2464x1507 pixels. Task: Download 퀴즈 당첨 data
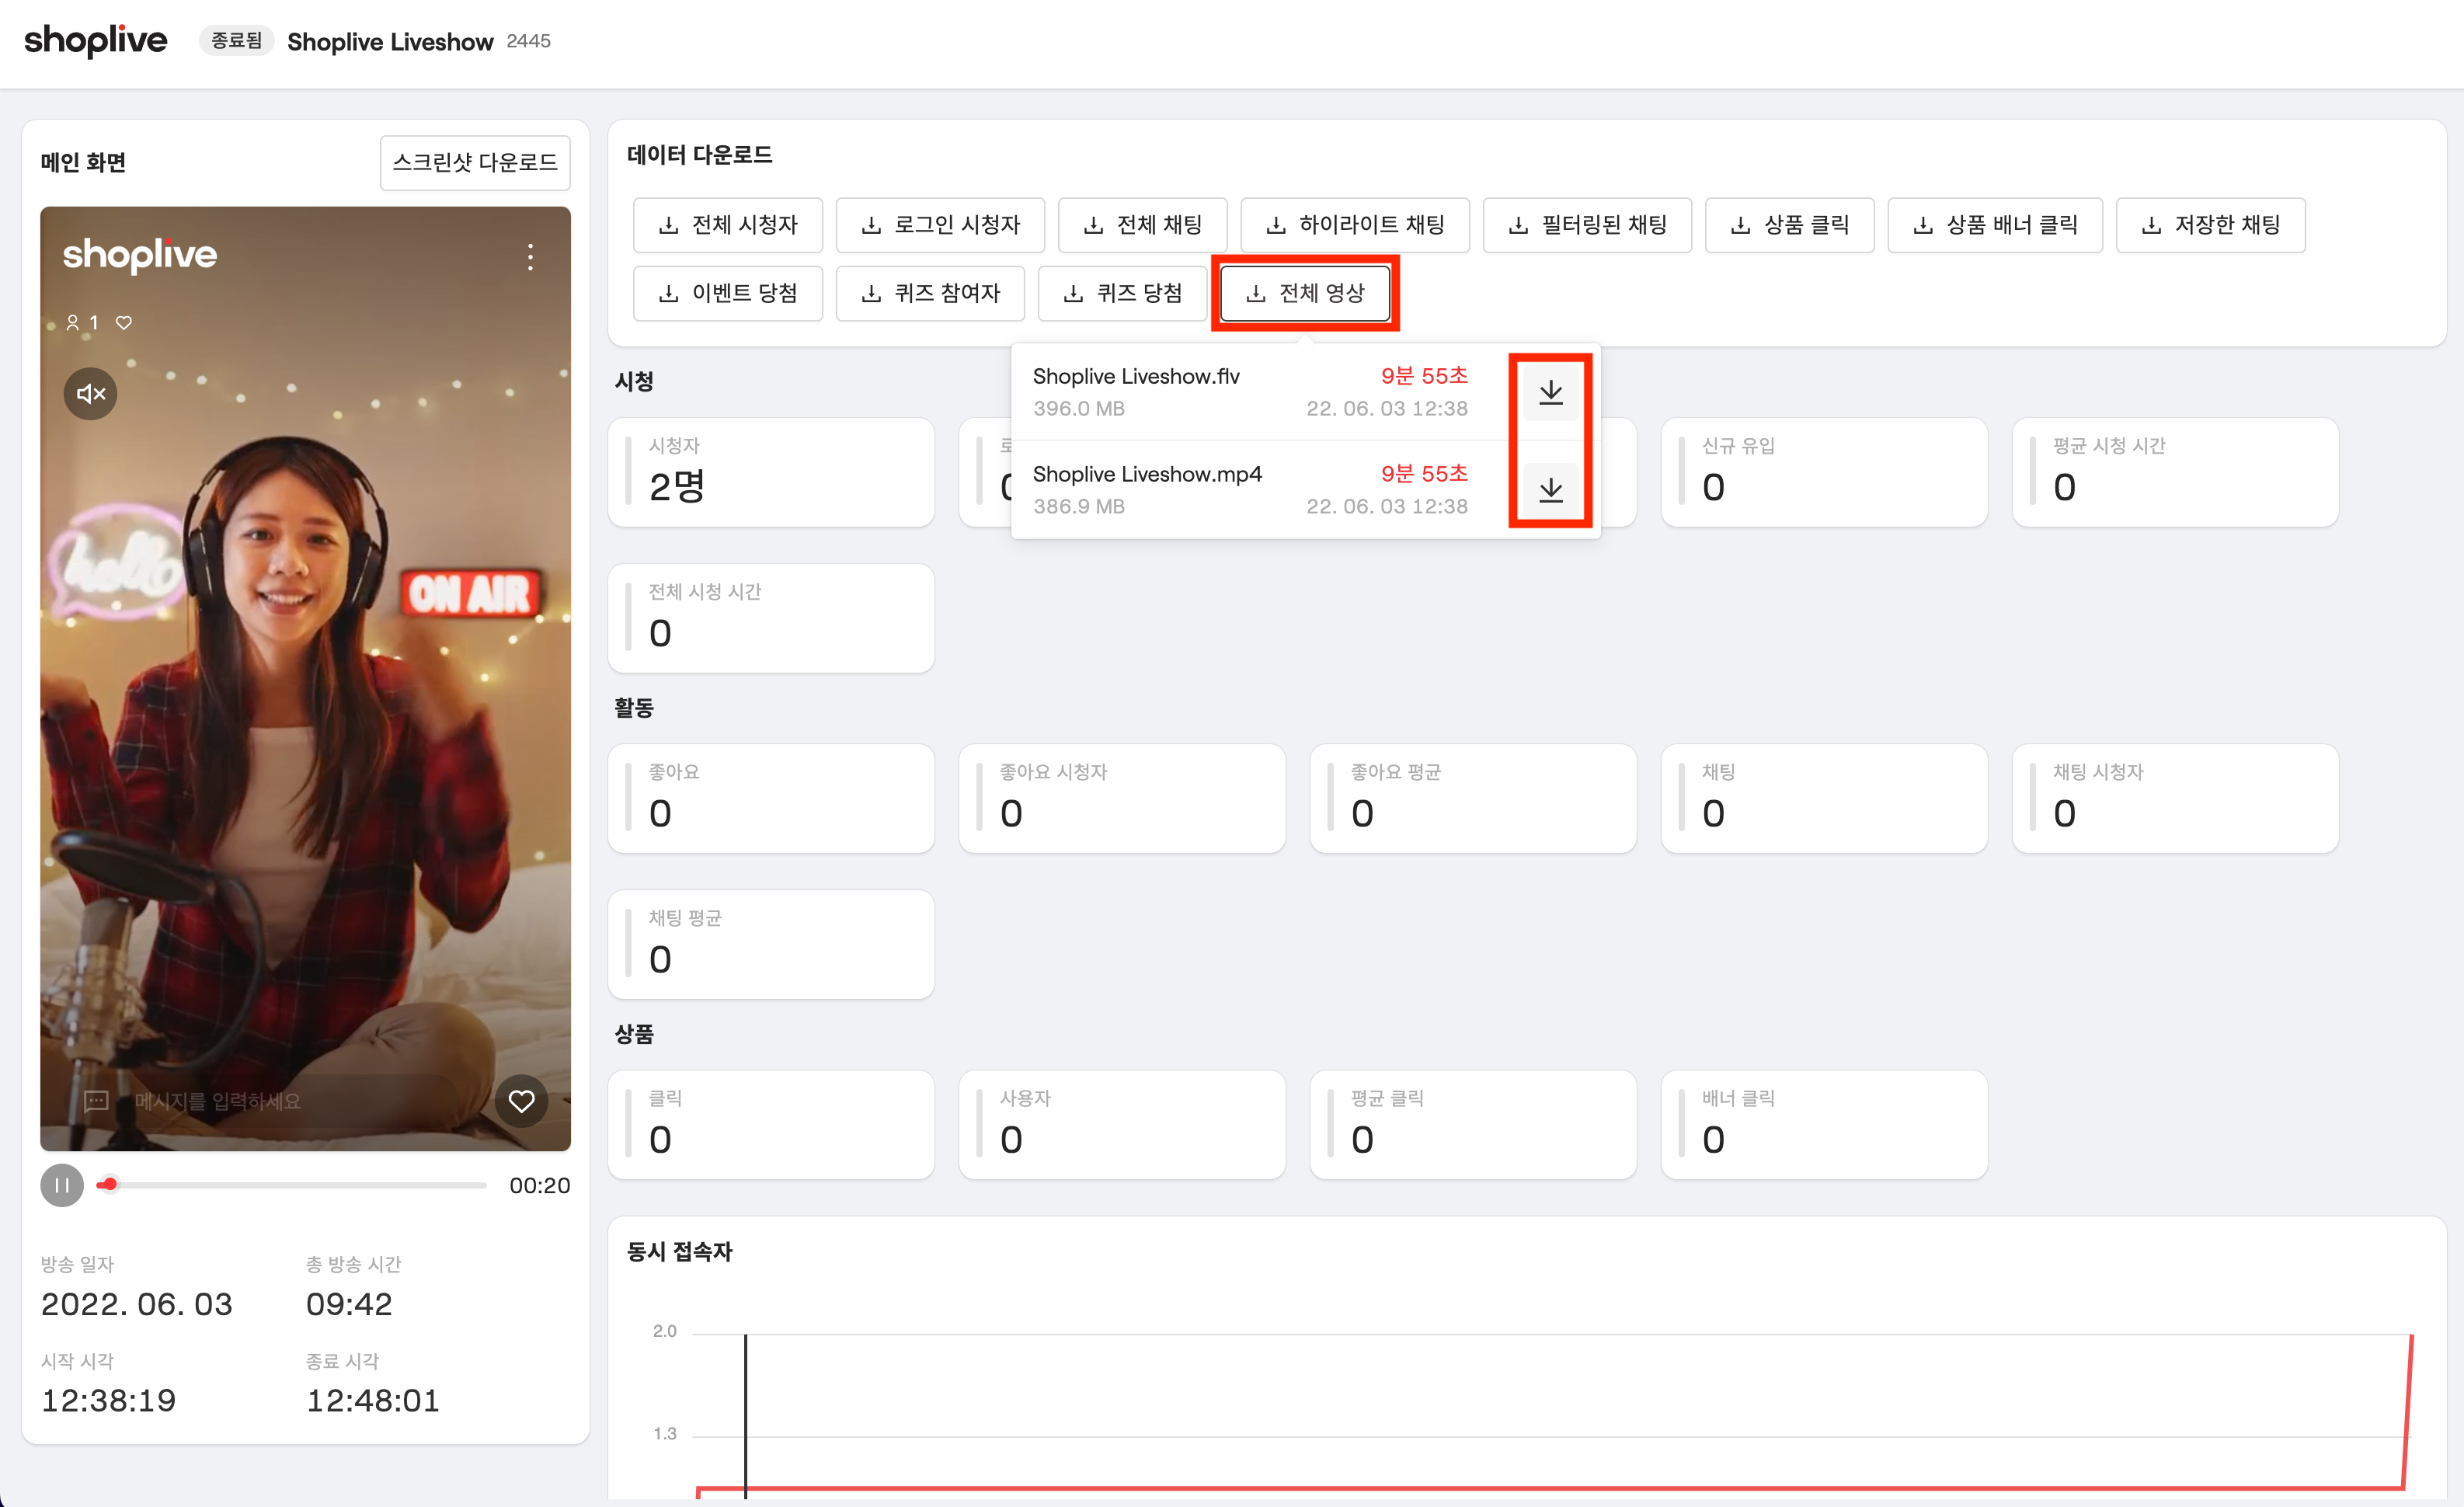[1123, 293]
